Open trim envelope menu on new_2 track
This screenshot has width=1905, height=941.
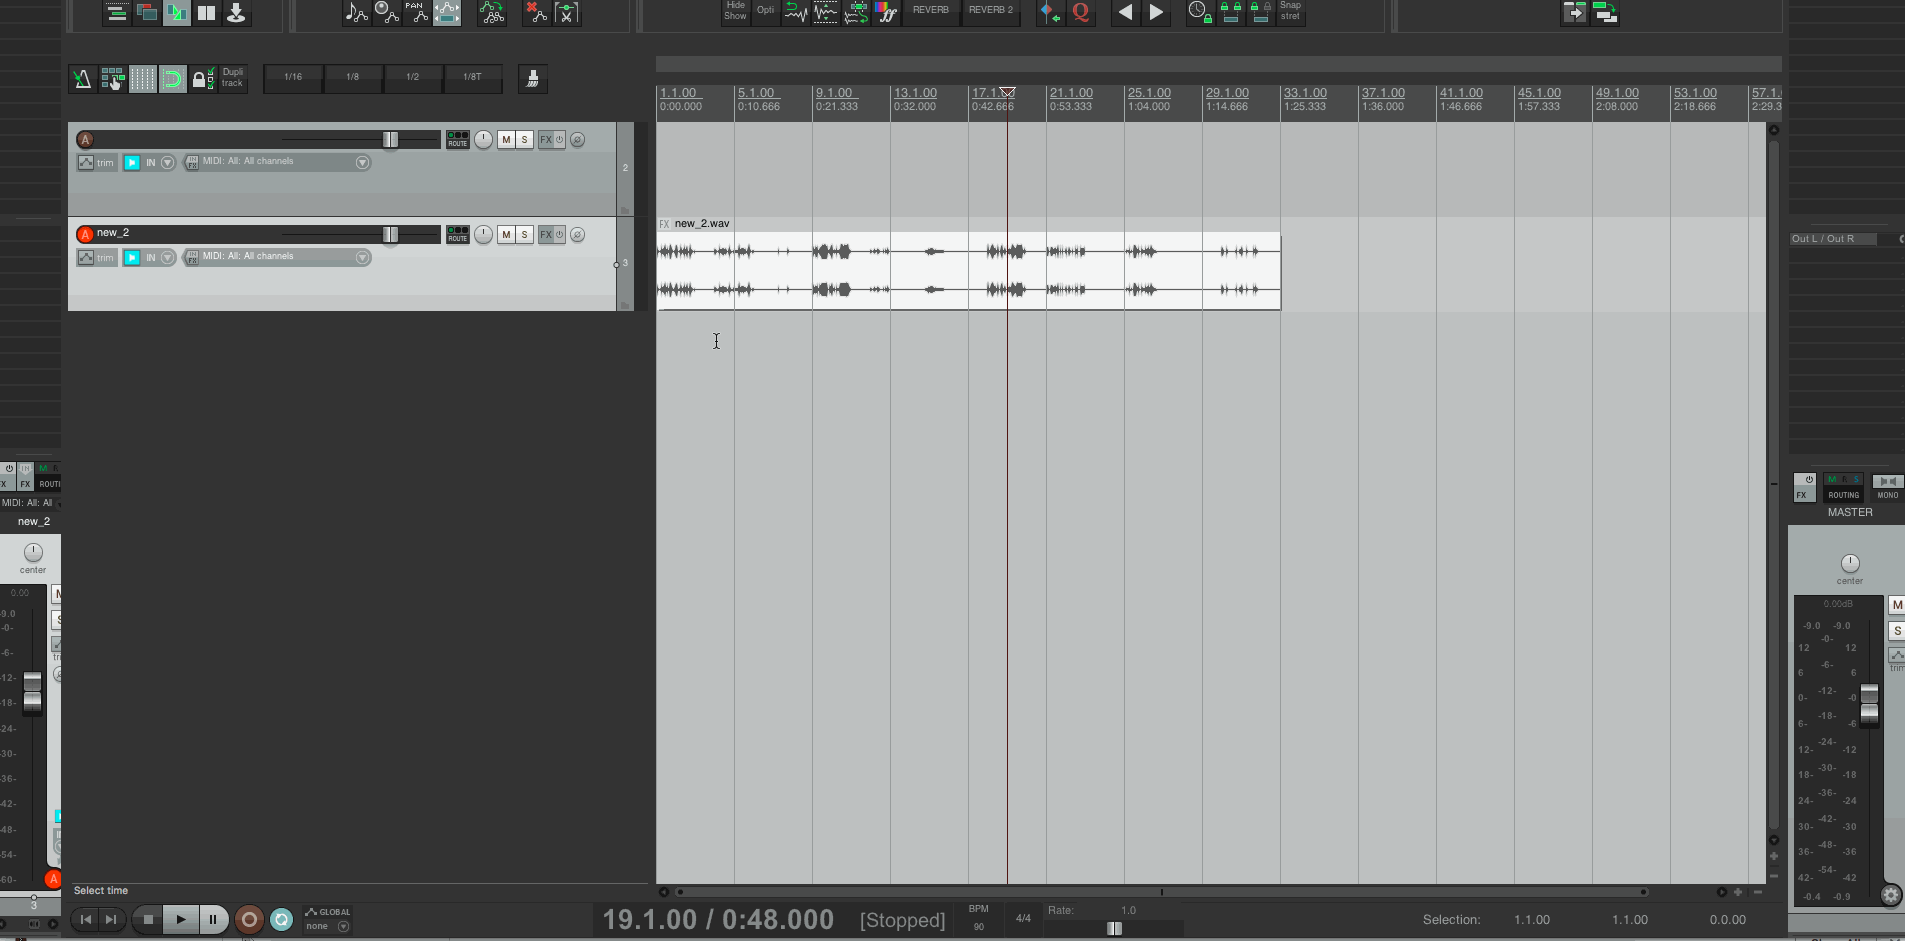(x=96, y=258)
